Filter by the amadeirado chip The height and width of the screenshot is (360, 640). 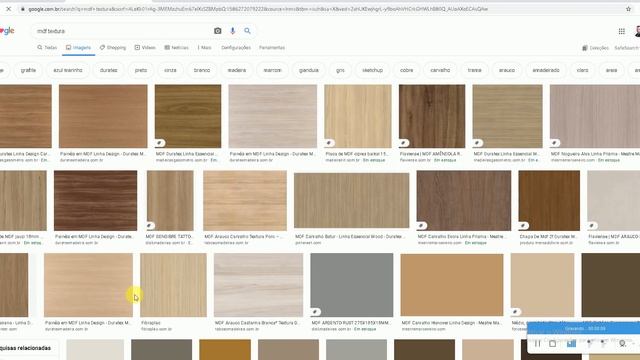click(x=546, y=70)
